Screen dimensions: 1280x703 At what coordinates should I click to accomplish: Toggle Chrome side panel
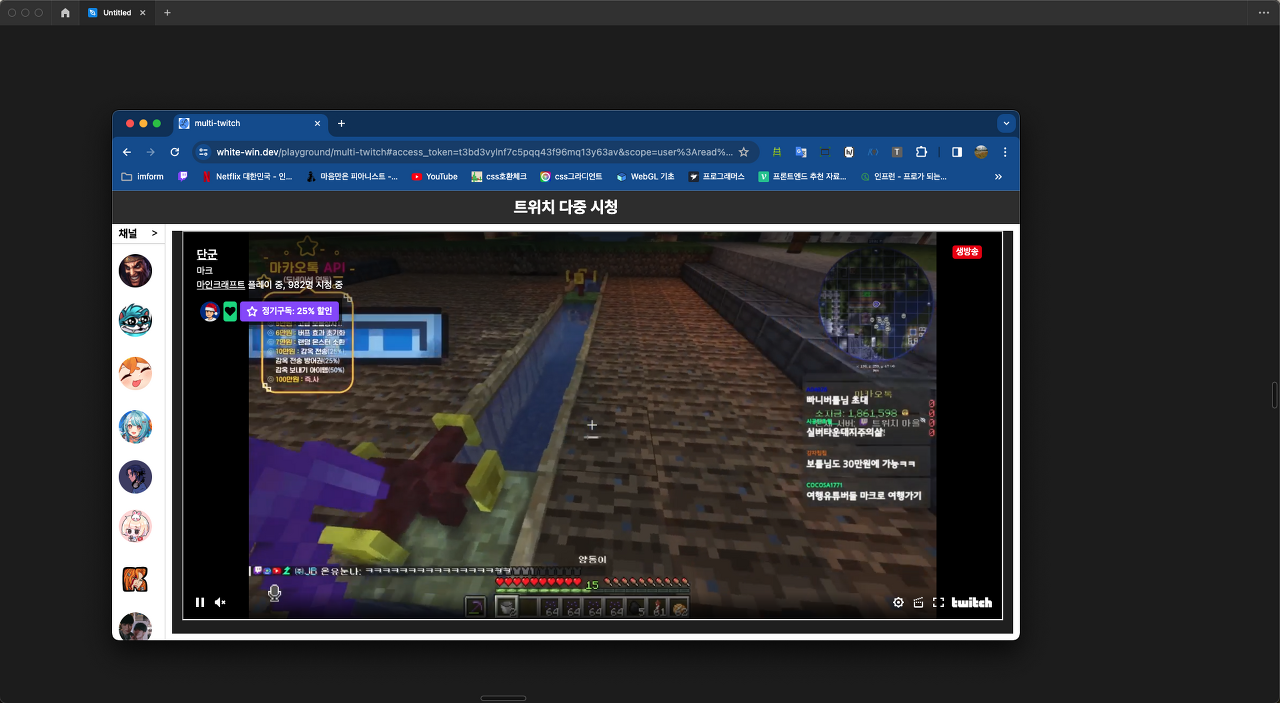pyautogui.click(x=957, y=152)
